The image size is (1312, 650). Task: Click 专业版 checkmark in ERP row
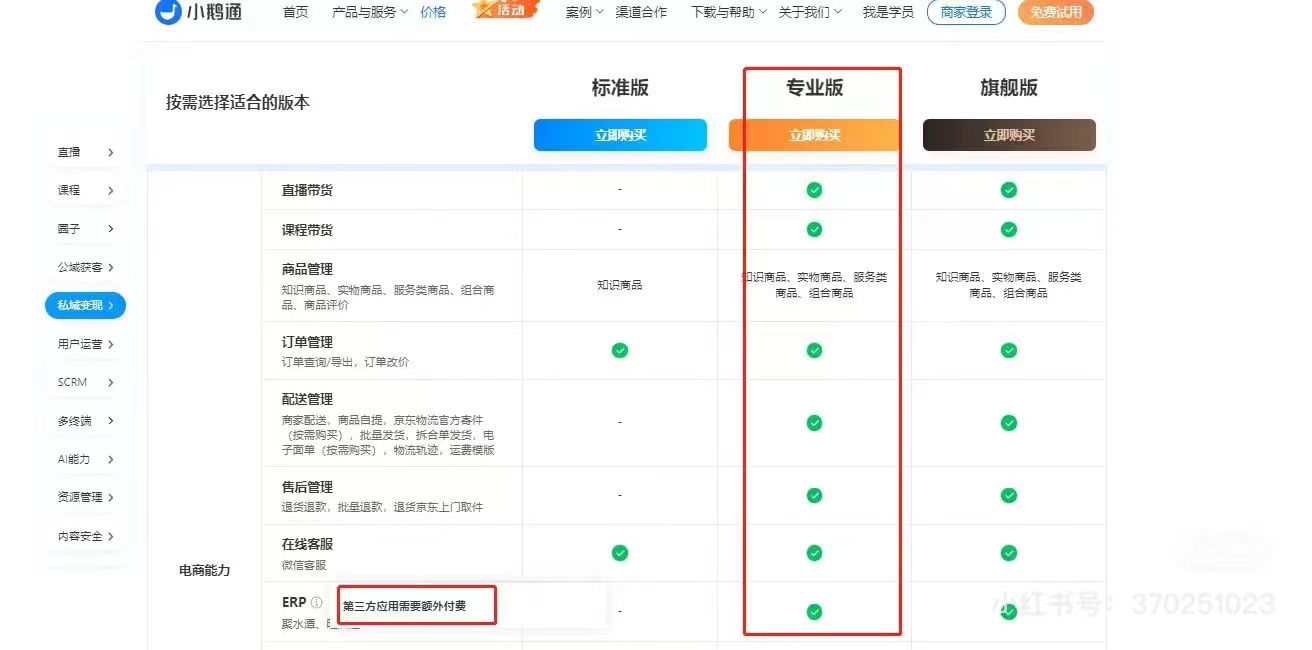click(814, 612)
